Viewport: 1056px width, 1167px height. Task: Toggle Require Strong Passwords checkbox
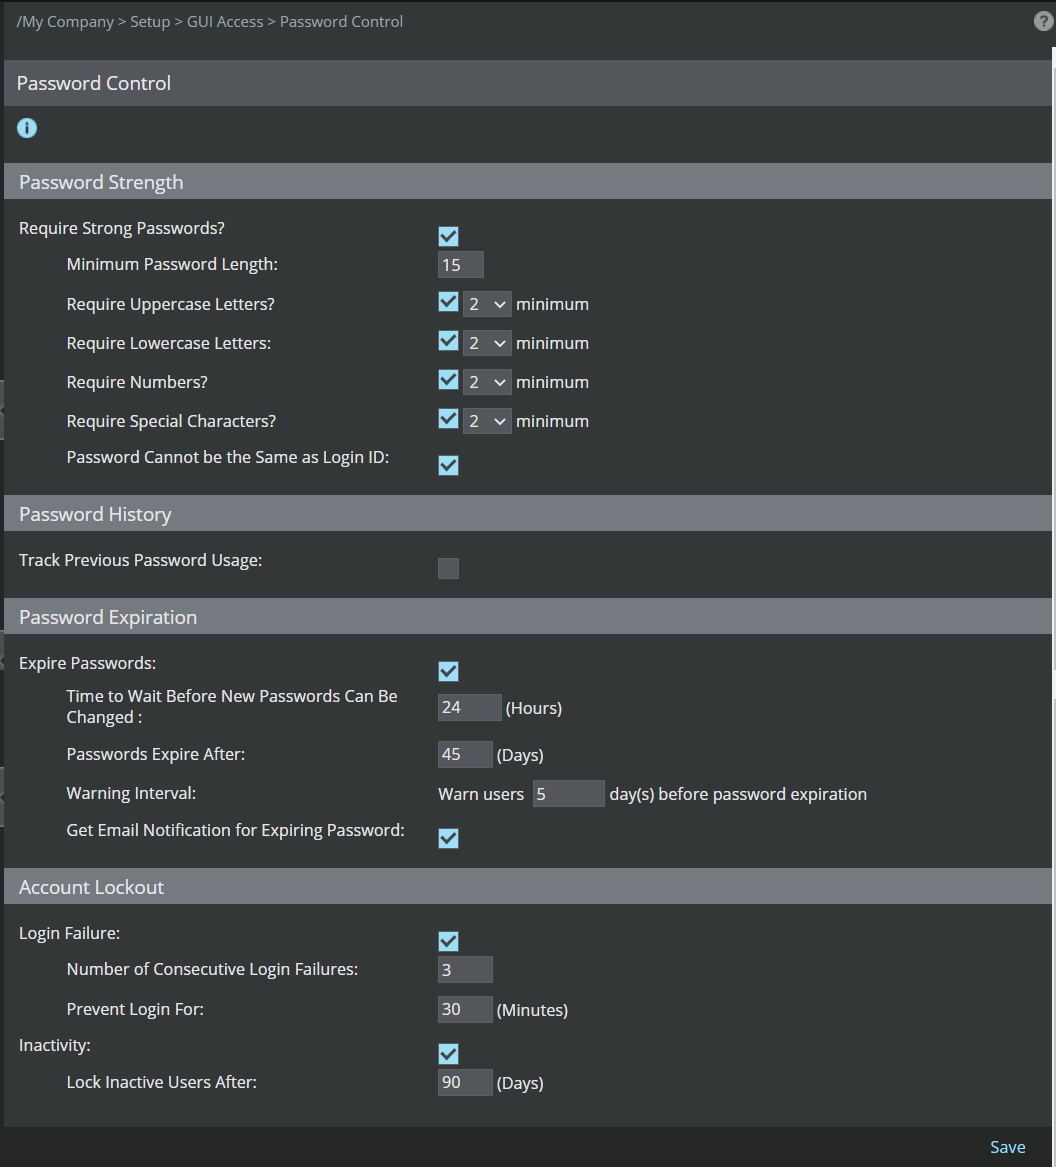pos(448,237)
